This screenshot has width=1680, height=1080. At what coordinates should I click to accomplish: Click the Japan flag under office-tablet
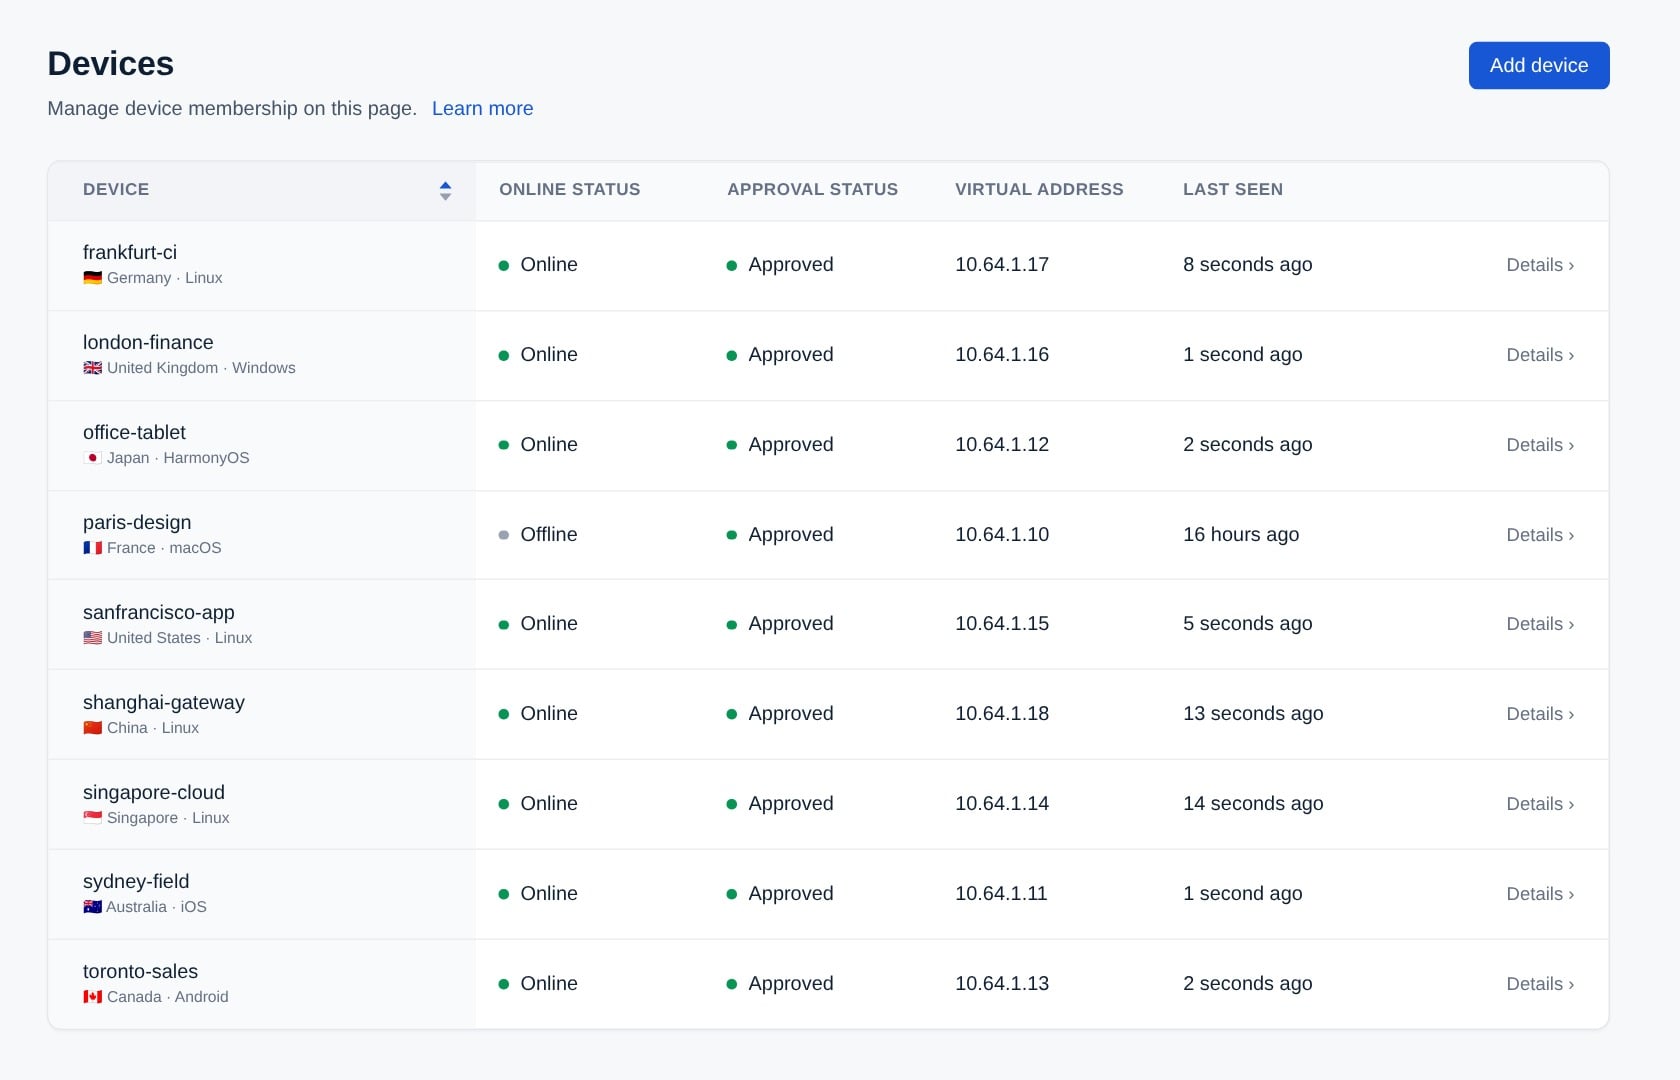(x=92, y=458)
